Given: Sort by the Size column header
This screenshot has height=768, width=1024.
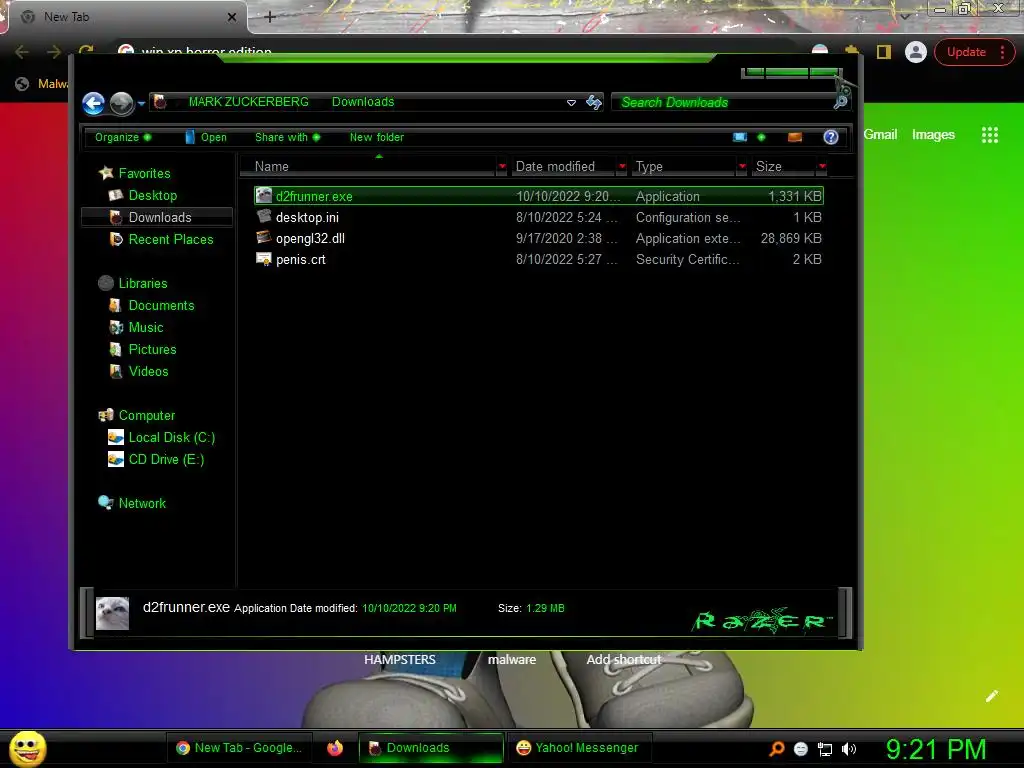Looking at the screenshot, I should [784, 167].
